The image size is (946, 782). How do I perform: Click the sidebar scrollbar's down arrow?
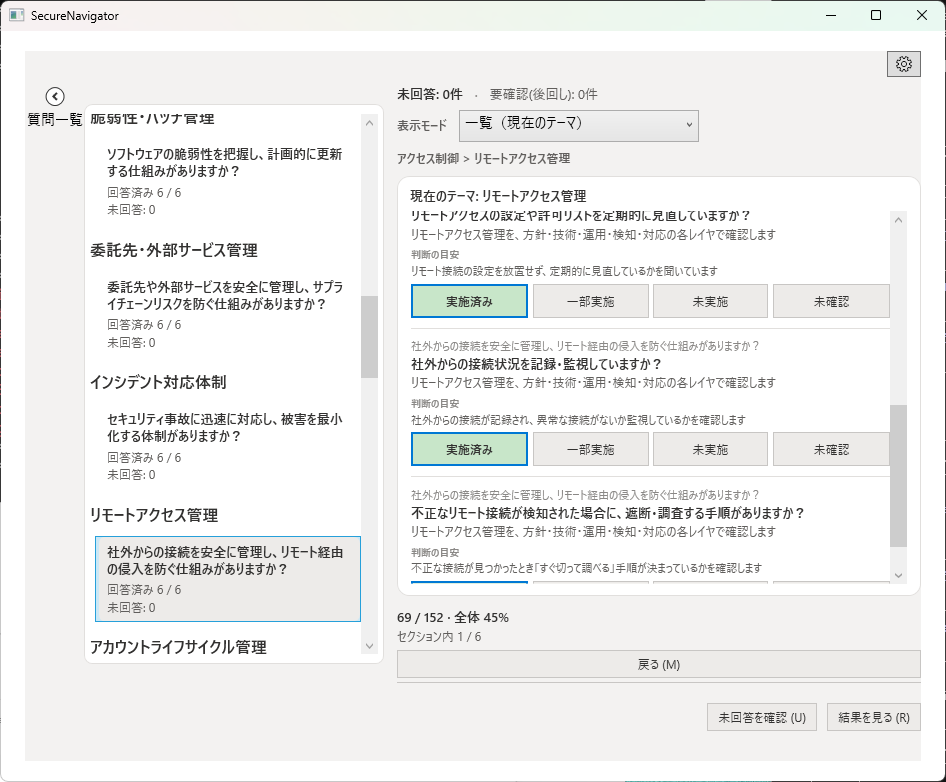point(369,646)
